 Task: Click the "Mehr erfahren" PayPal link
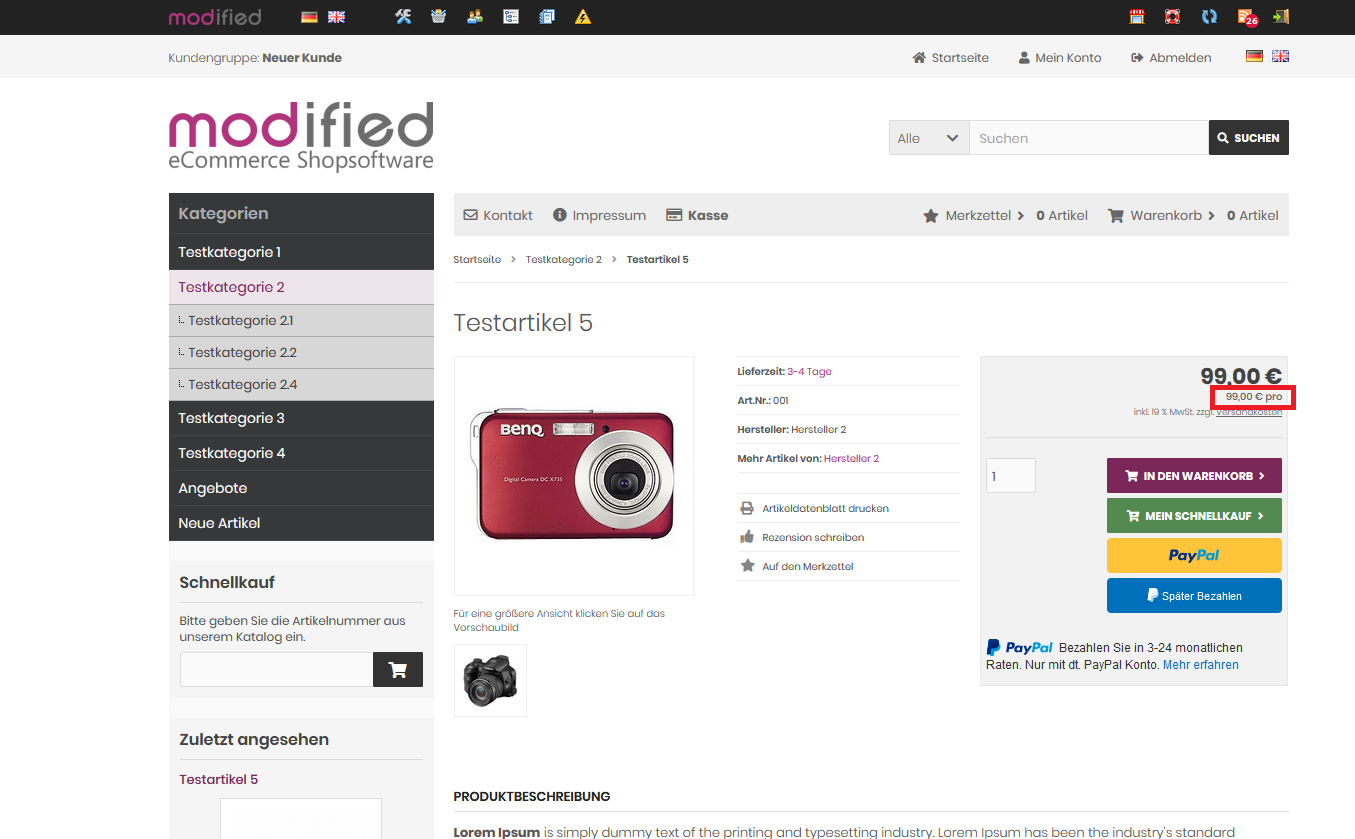click(1200, 665)
